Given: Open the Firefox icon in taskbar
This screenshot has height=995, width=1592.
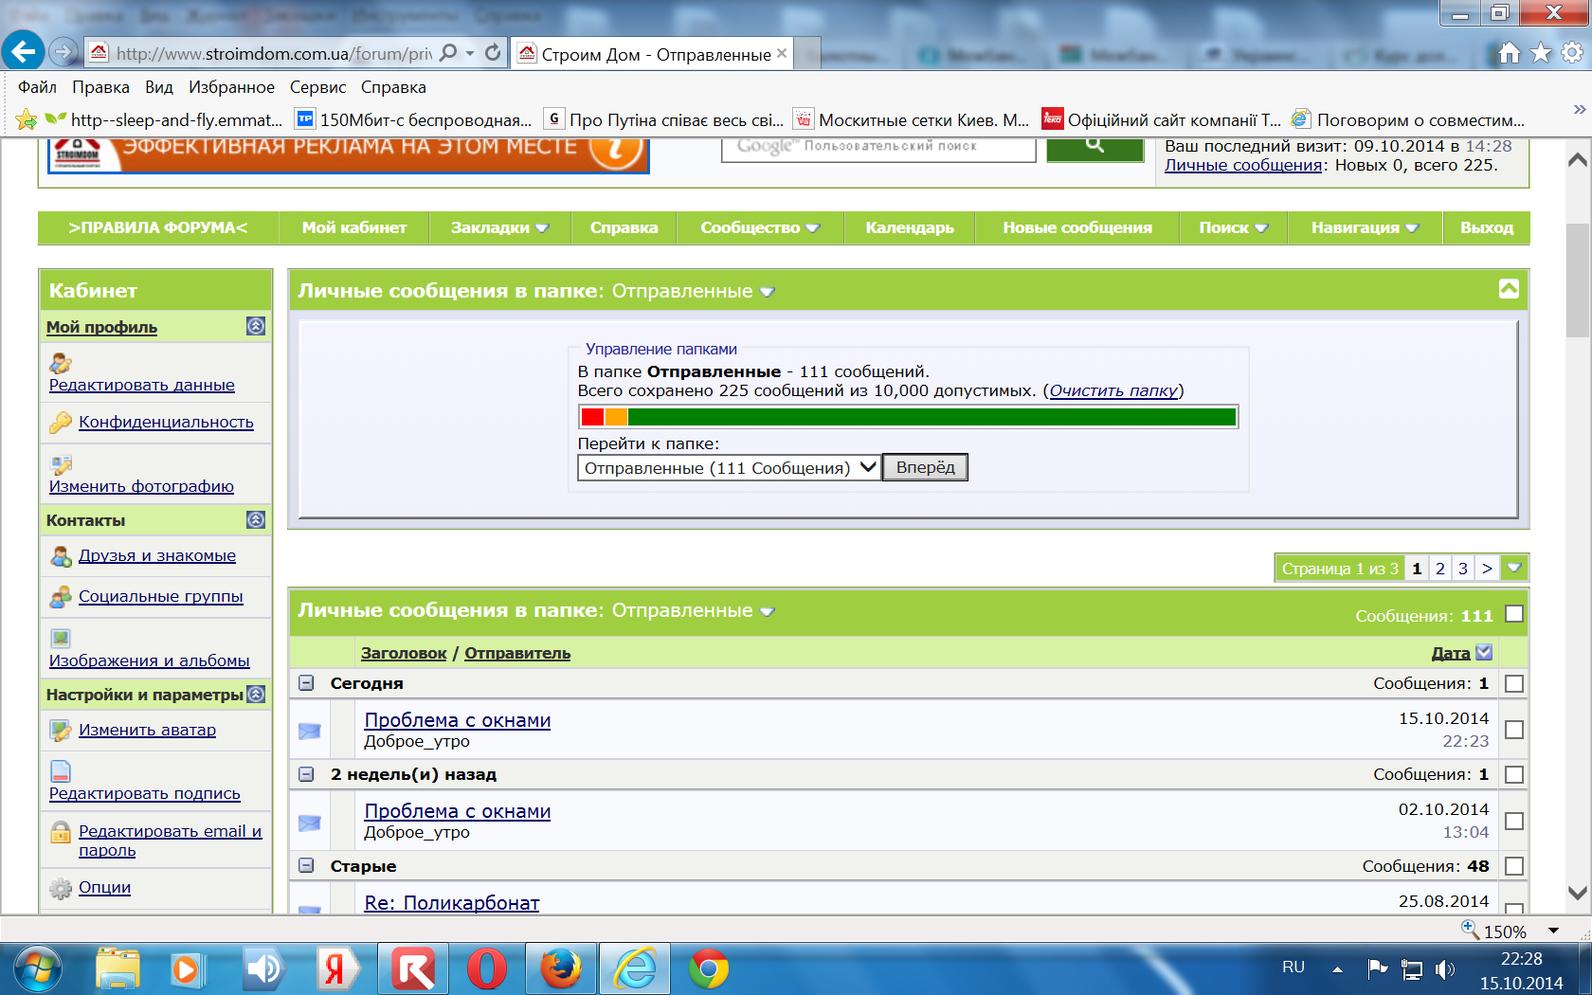Looking at the screenshot, I should pos(561,968).
